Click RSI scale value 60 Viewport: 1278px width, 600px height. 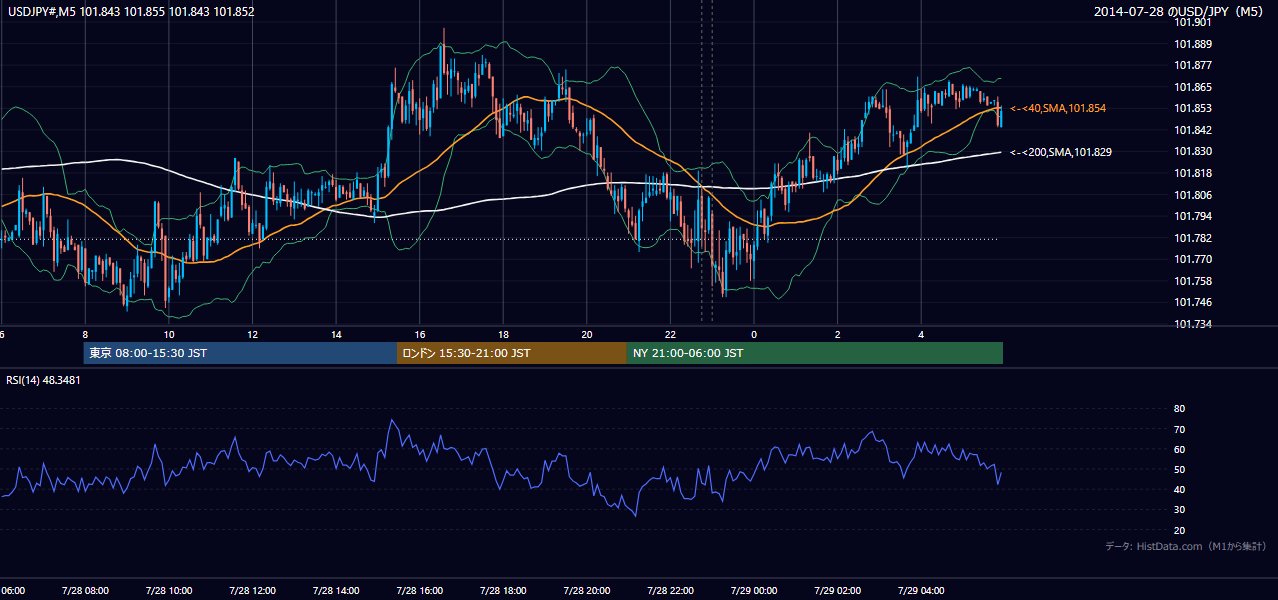[1179, 449]
